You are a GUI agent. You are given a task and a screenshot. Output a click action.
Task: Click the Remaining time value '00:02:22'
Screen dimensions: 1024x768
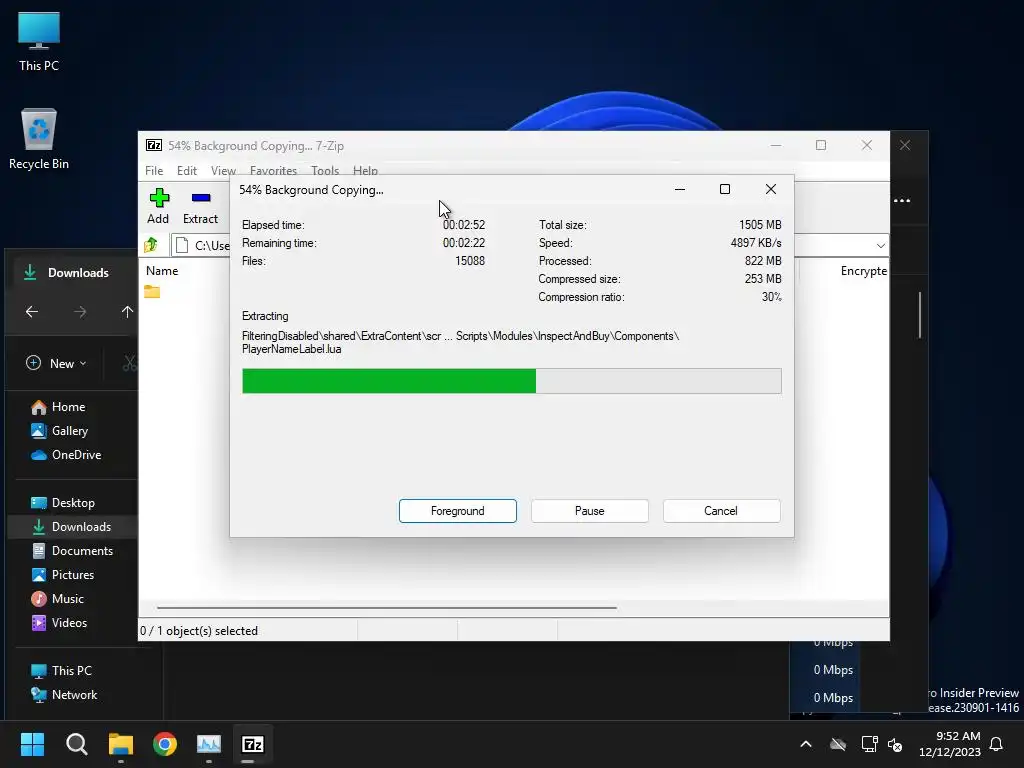tap(464, 243)
